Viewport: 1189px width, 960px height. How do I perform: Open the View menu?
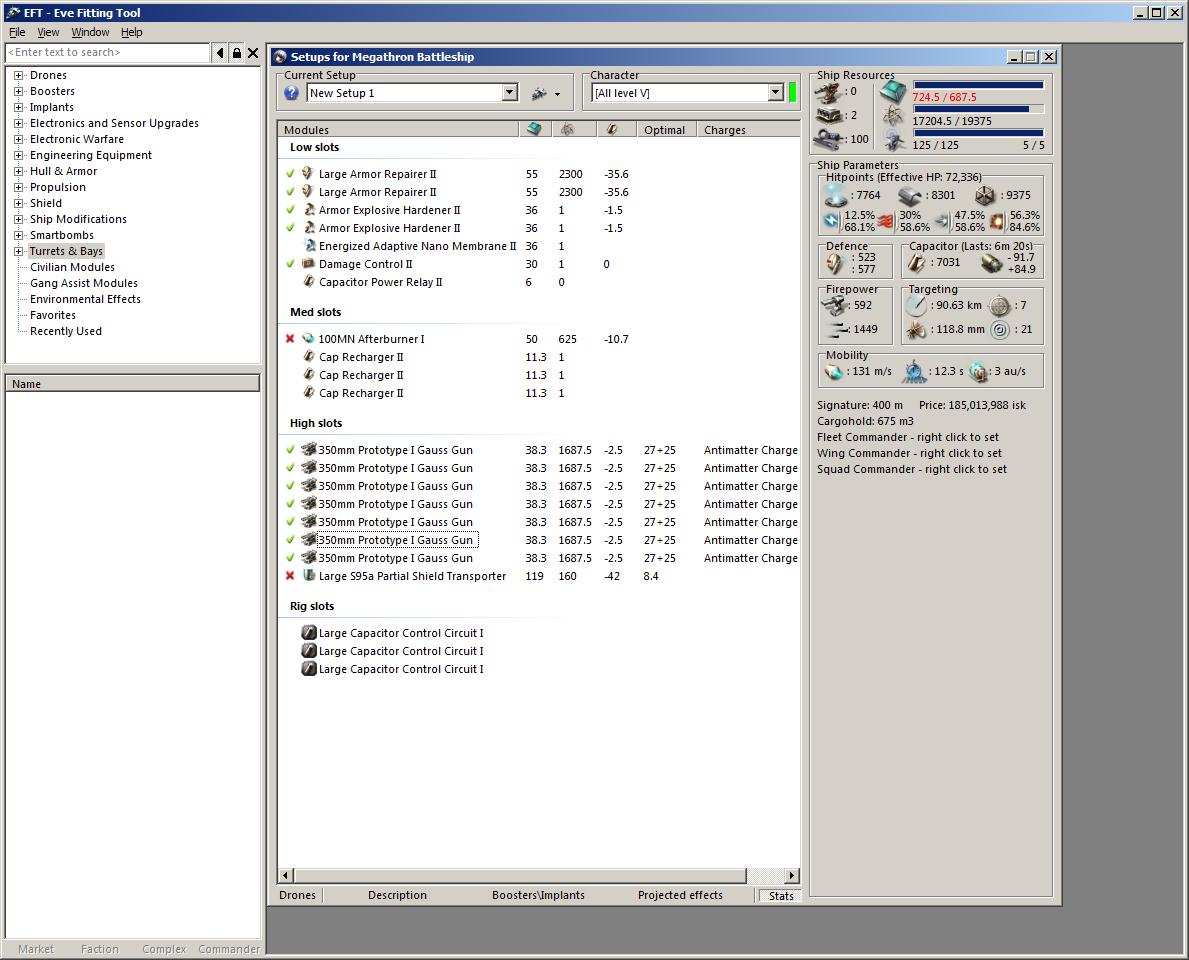(48, 32)
